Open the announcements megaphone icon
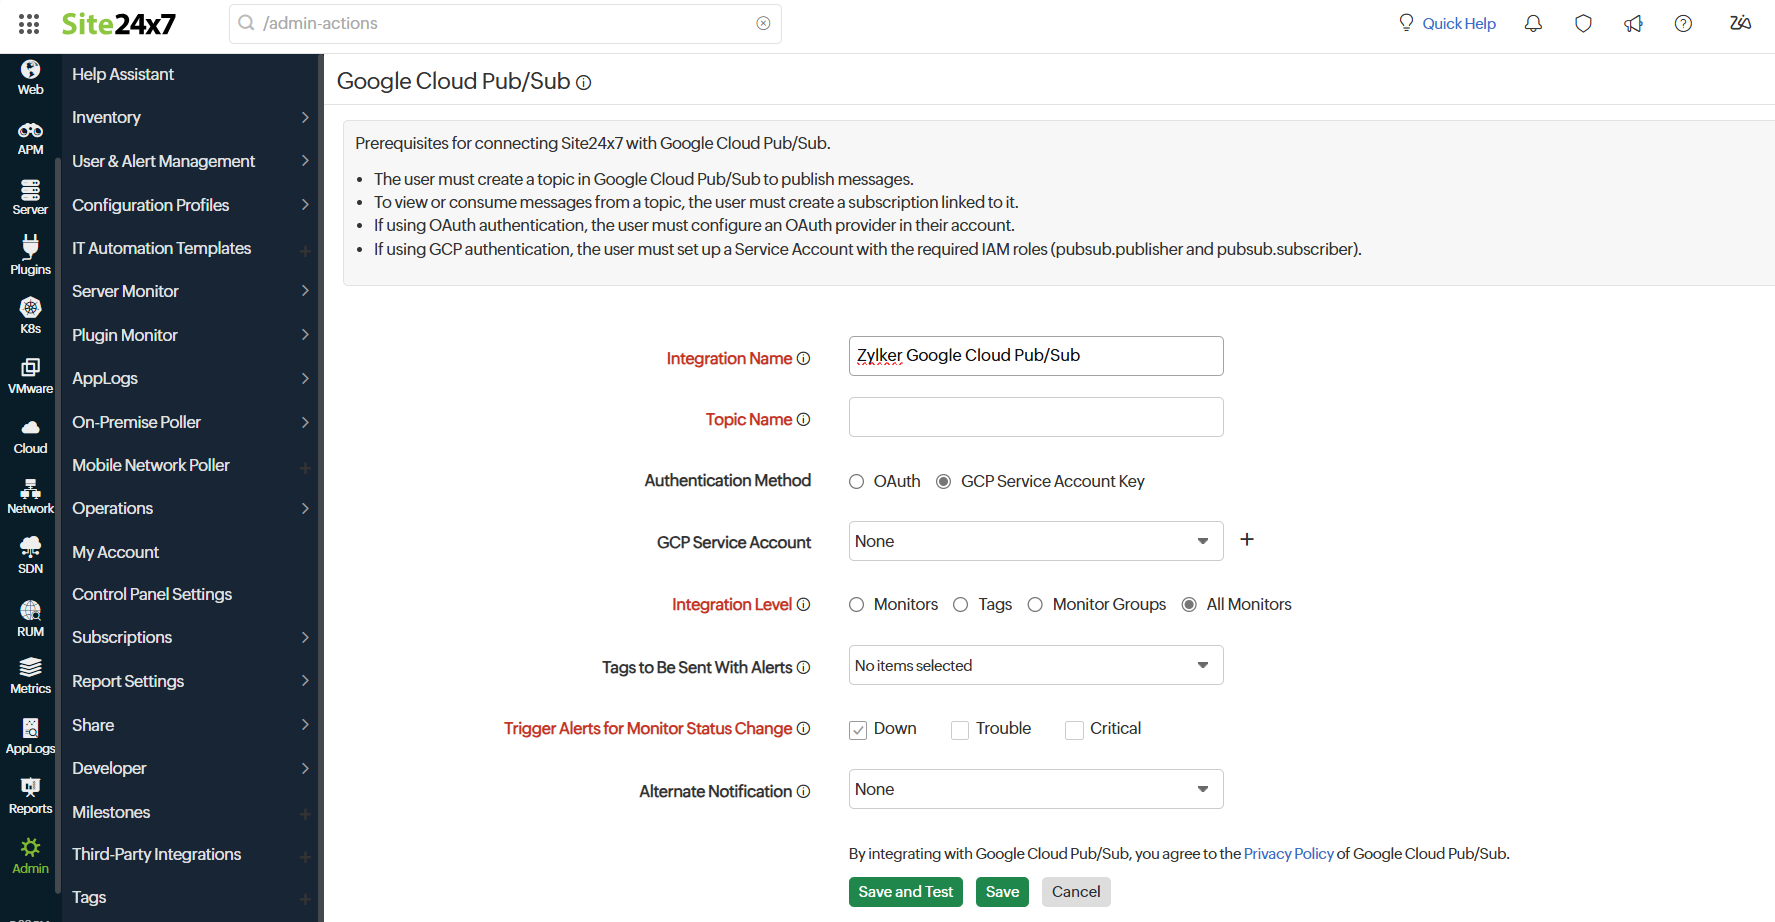 point(1633,24)
